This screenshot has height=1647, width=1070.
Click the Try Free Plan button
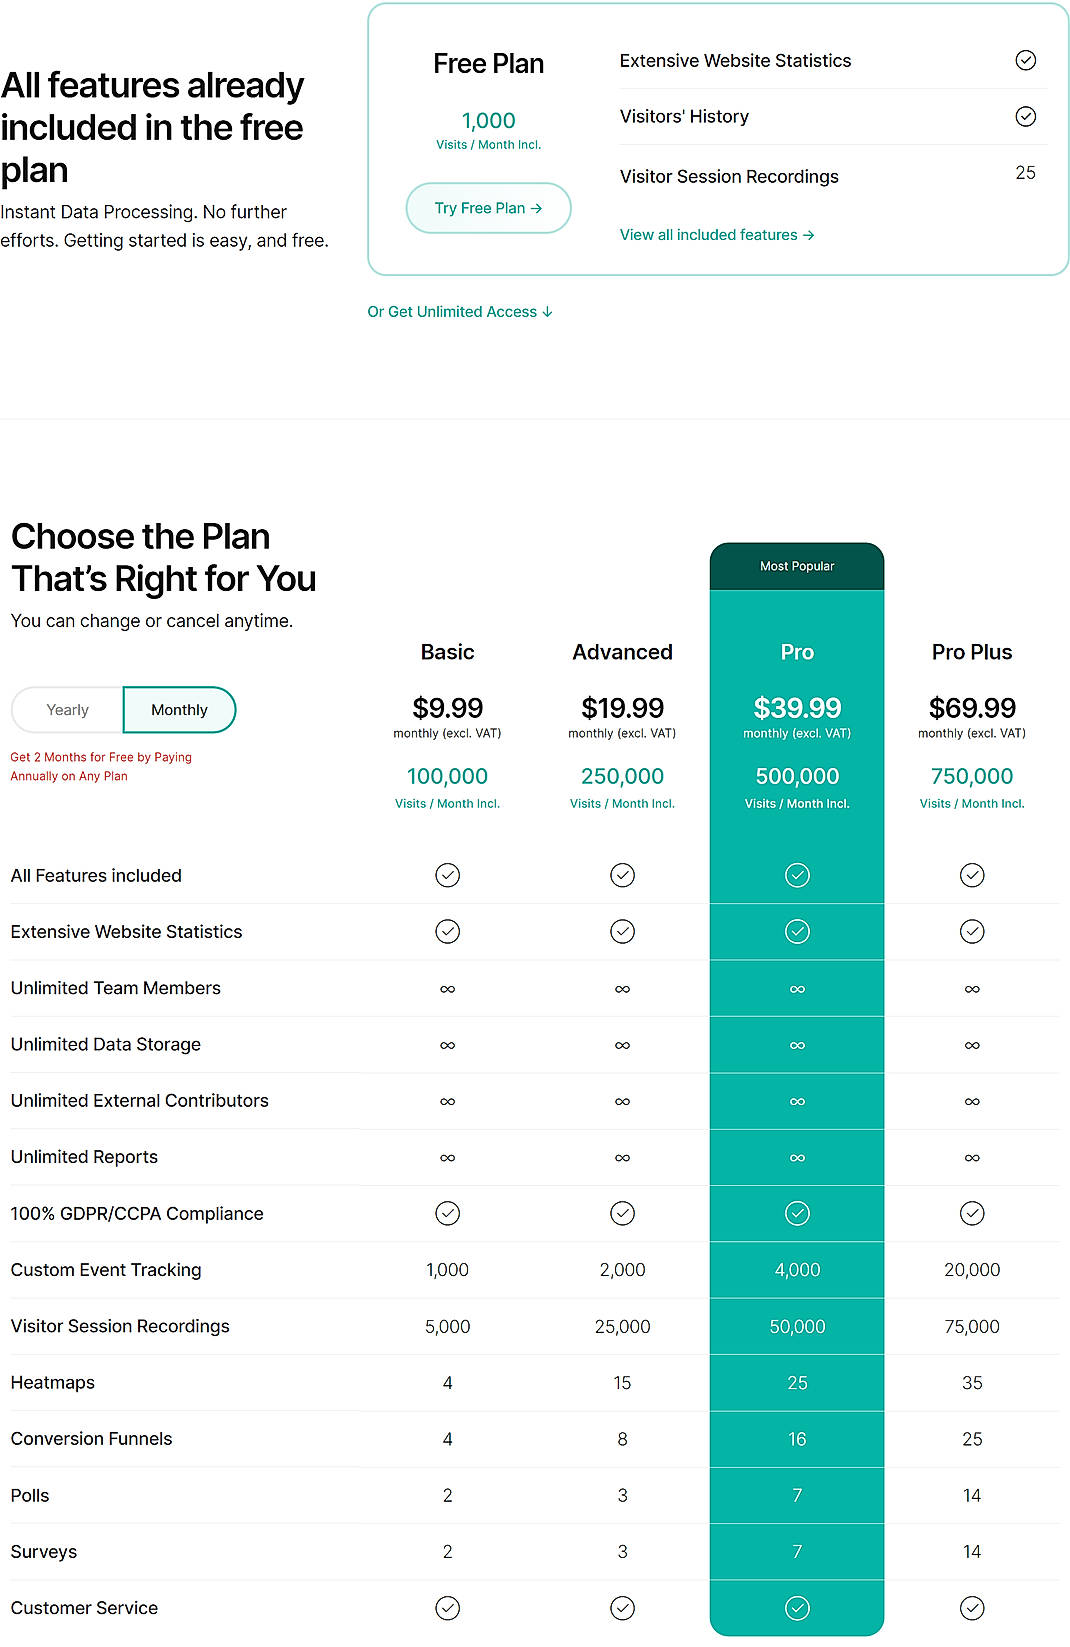click(x=488, y=208)
